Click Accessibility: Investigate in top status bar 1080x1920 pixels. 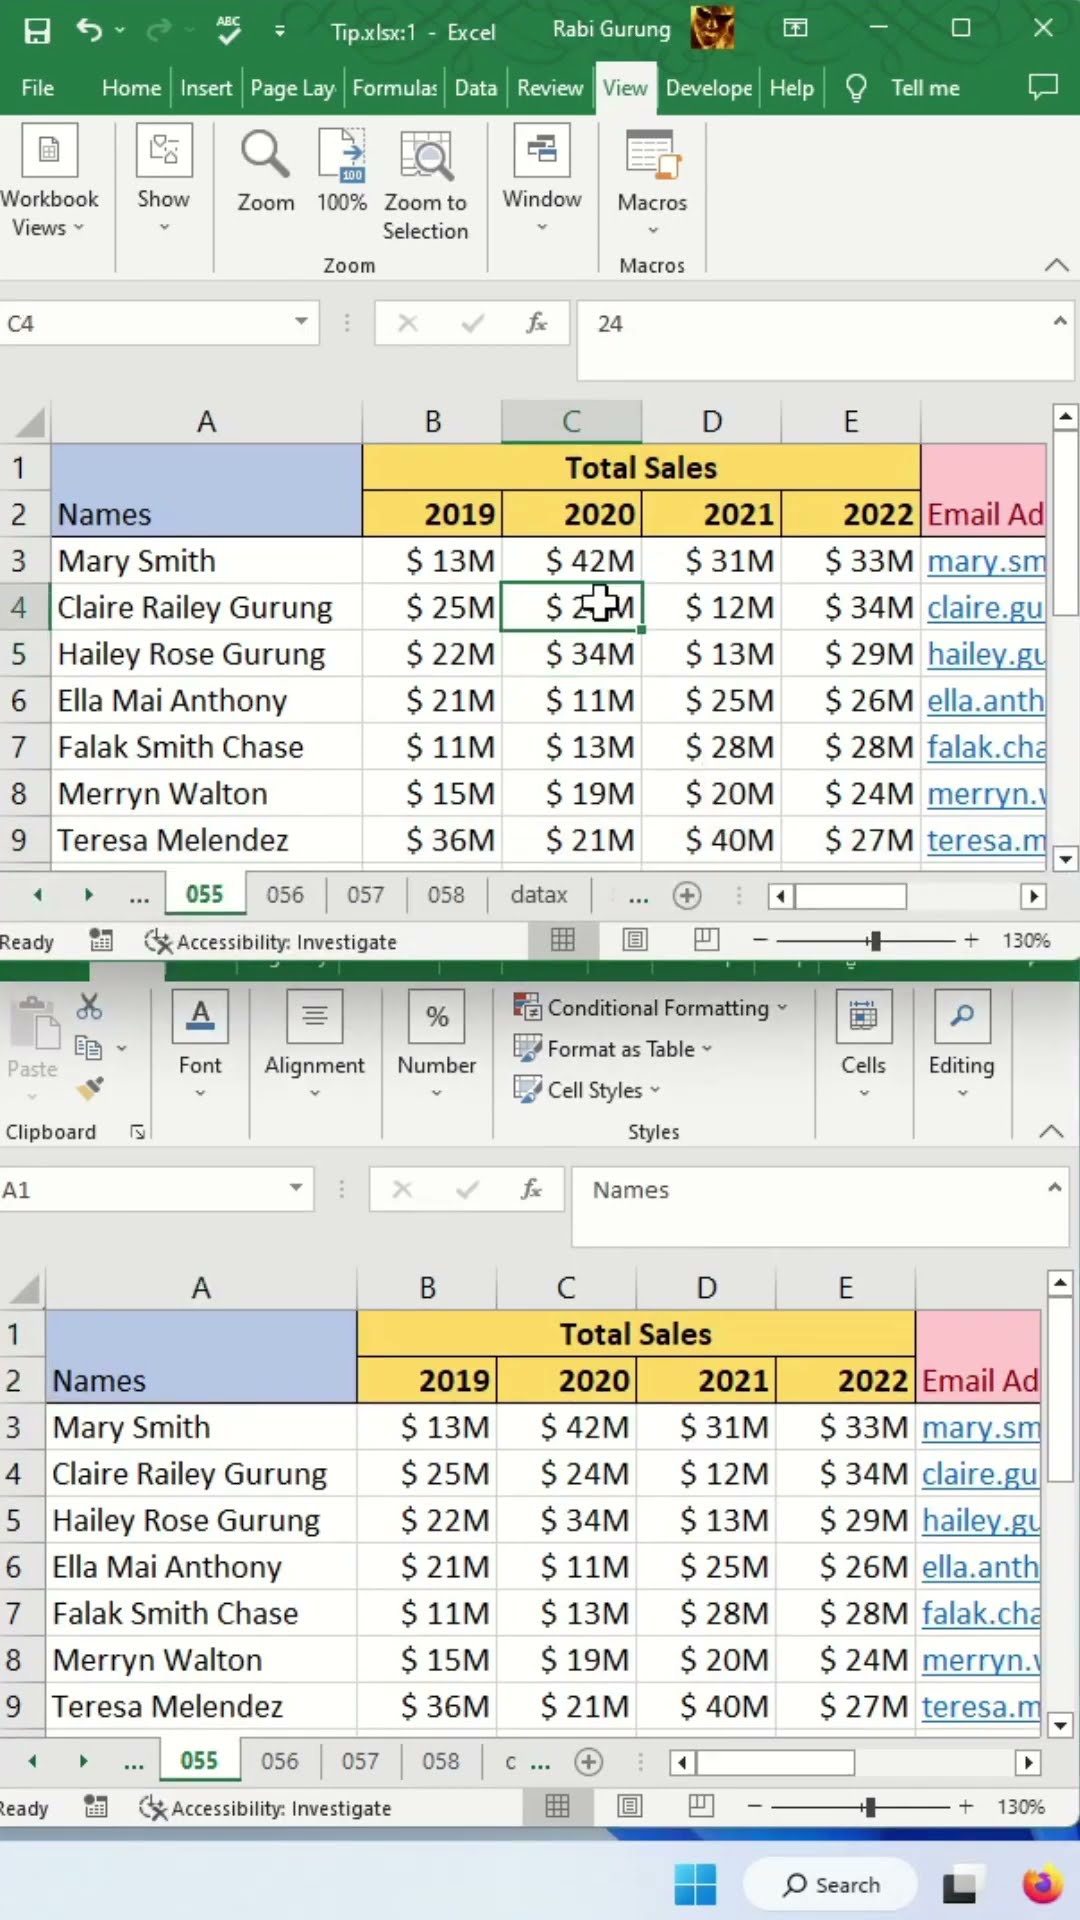(271, 942)
